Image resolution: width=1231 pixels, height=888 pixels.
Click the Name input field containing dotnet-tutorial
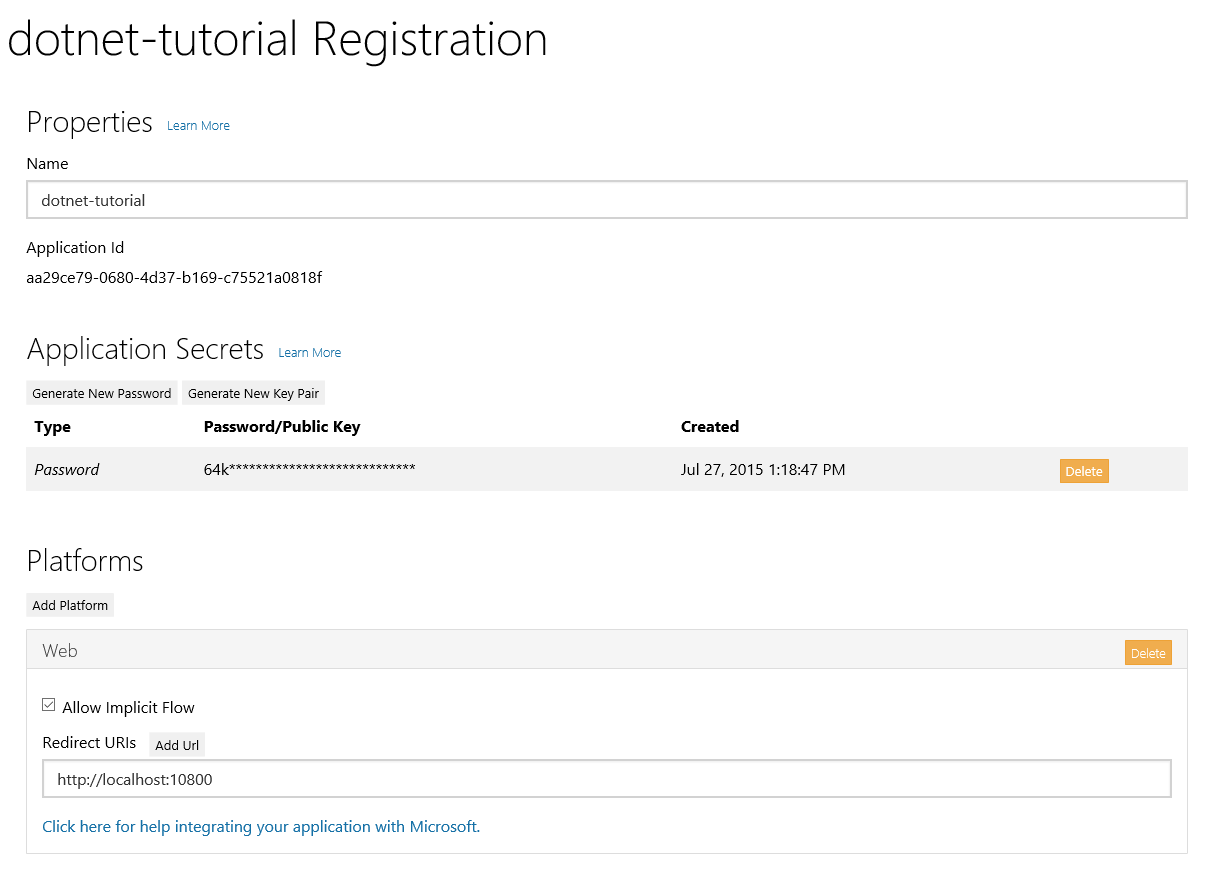607,200
